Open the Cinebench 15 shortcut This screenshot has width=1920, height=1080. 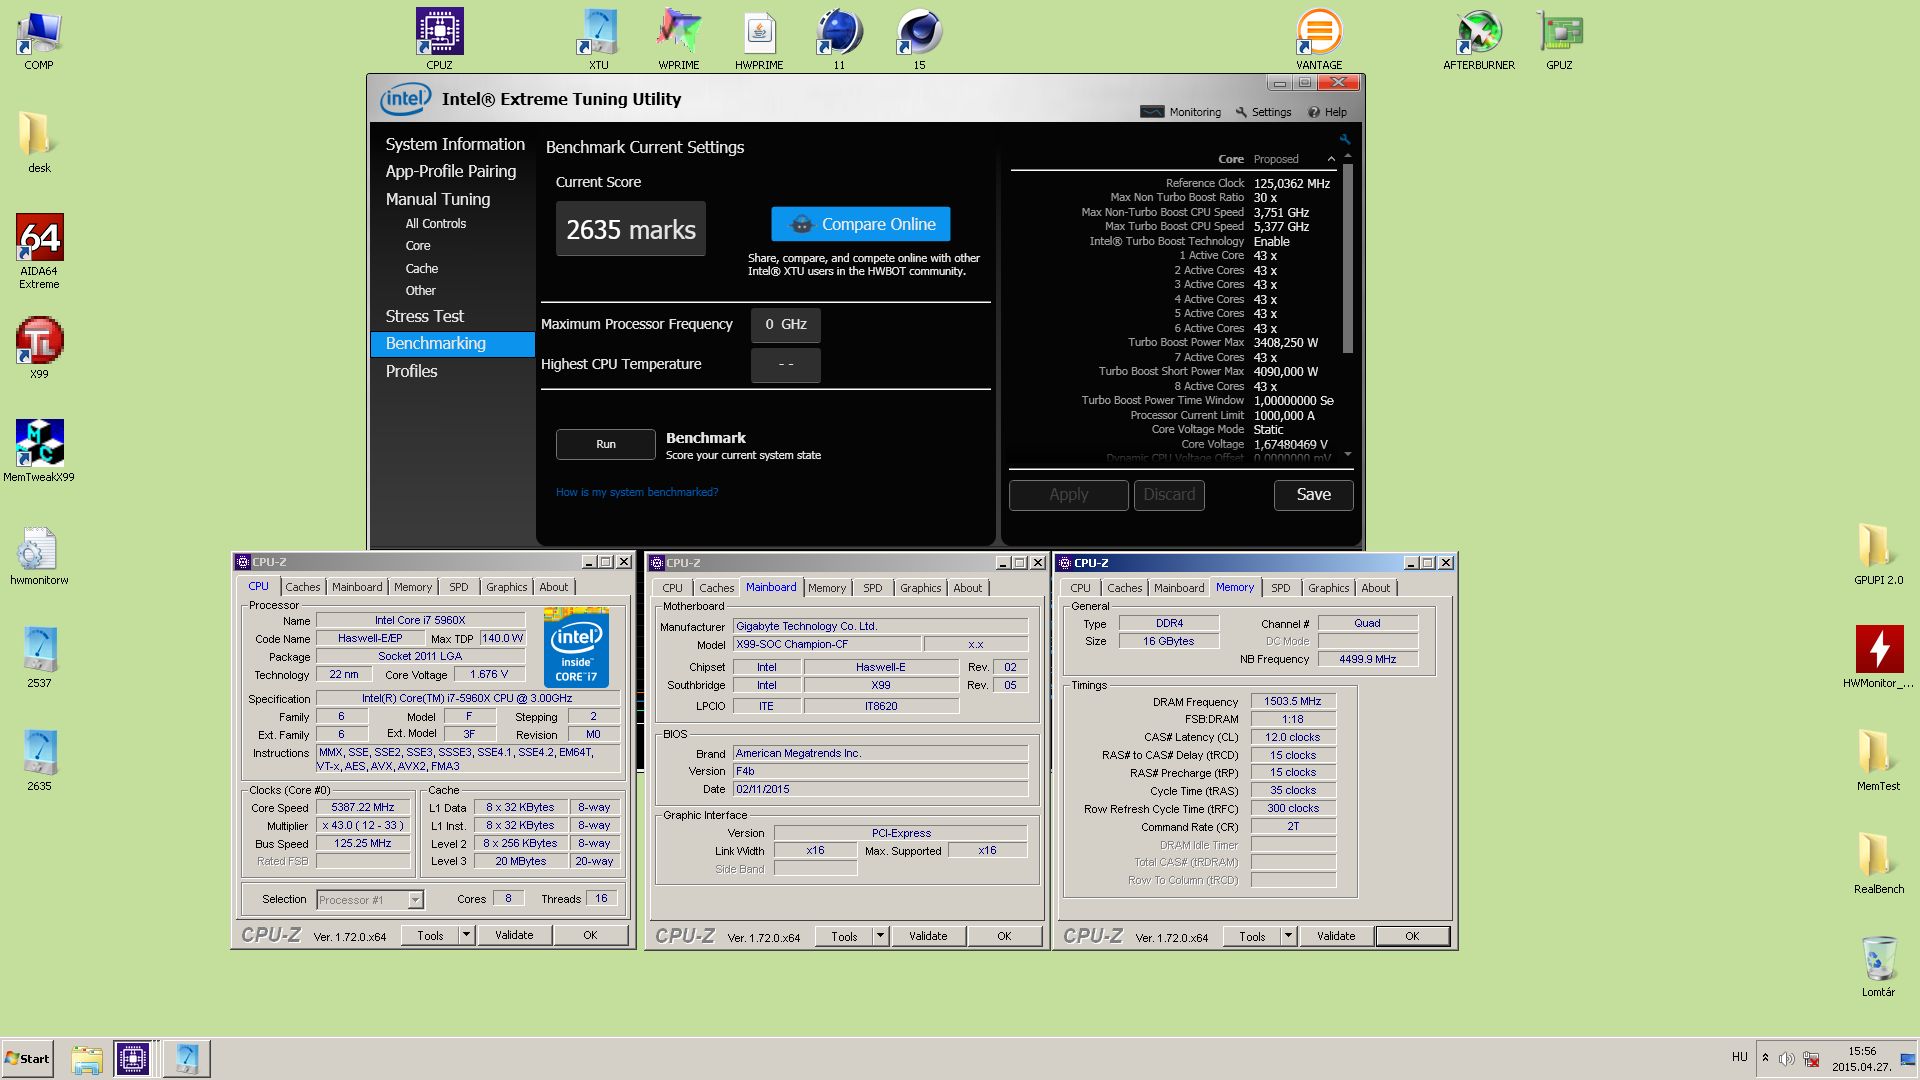(x=919, y=39)
